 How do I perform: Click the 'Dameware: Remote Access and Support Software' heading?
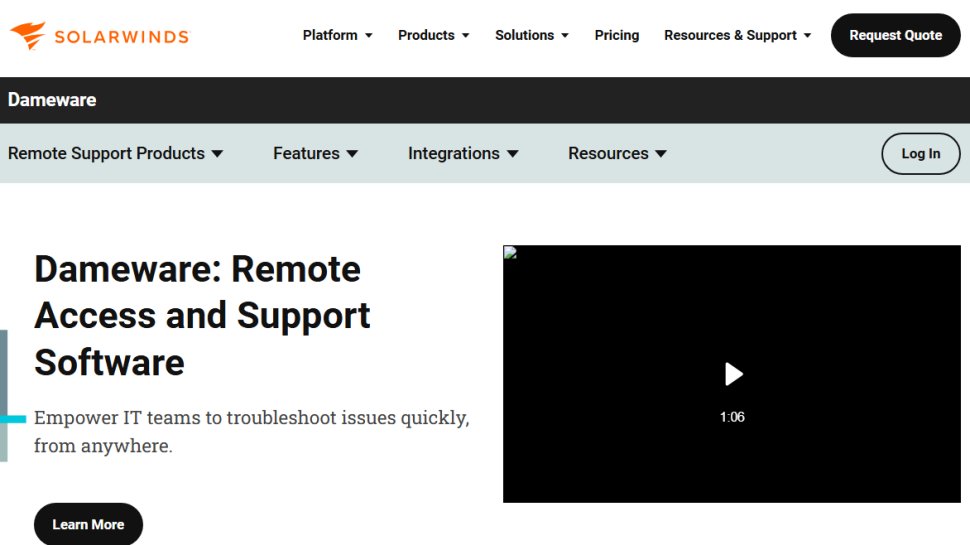pos(202,315)
